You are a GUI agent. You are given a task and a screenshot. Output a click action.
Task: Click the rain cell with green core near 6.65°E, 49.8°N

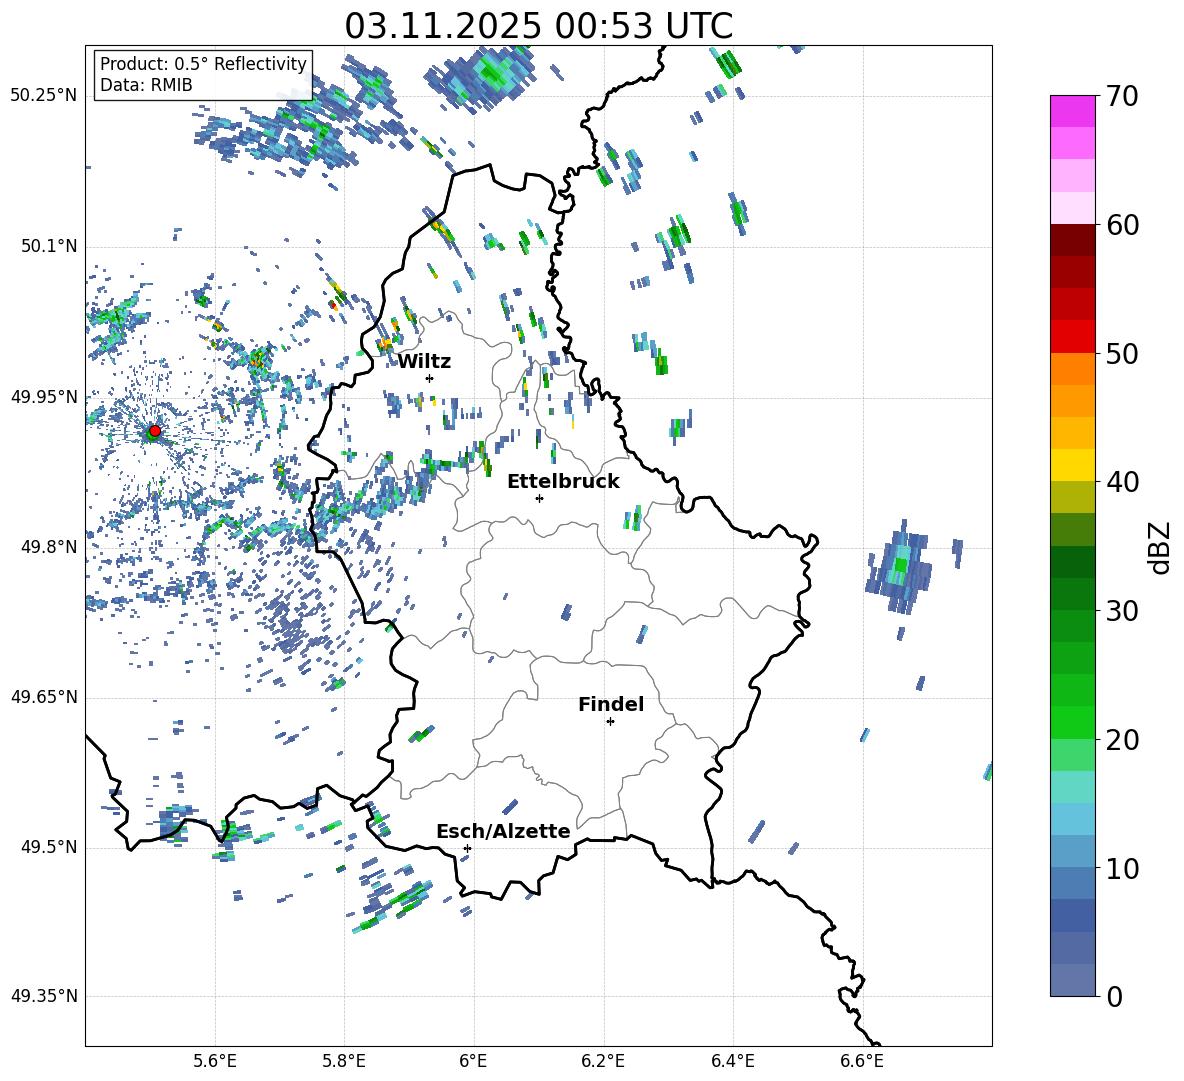pyautogui.click(x=900, y=565)
